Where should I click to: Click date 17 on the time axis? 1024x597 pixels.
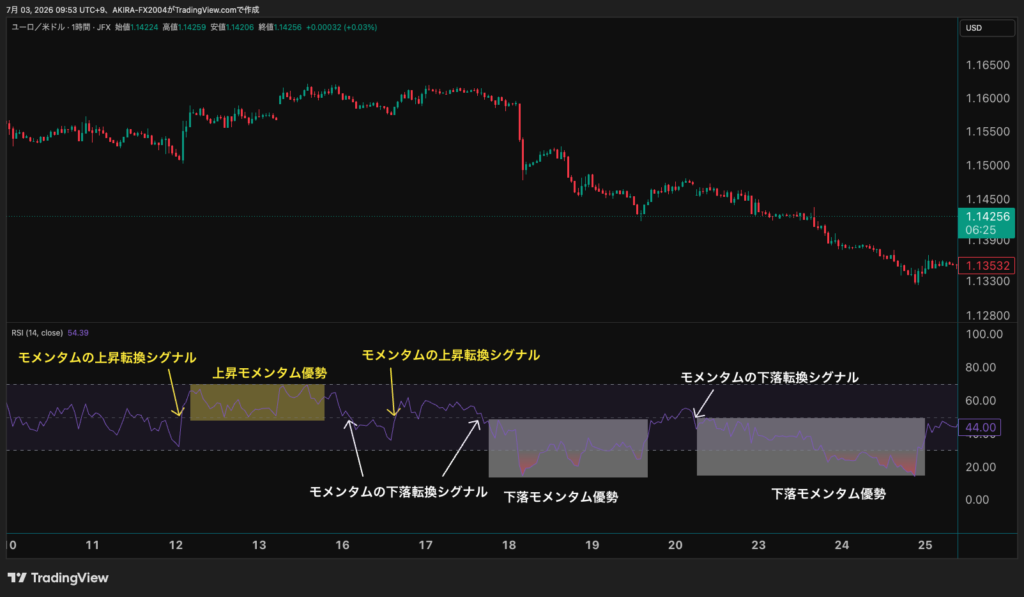click(425, 545)
